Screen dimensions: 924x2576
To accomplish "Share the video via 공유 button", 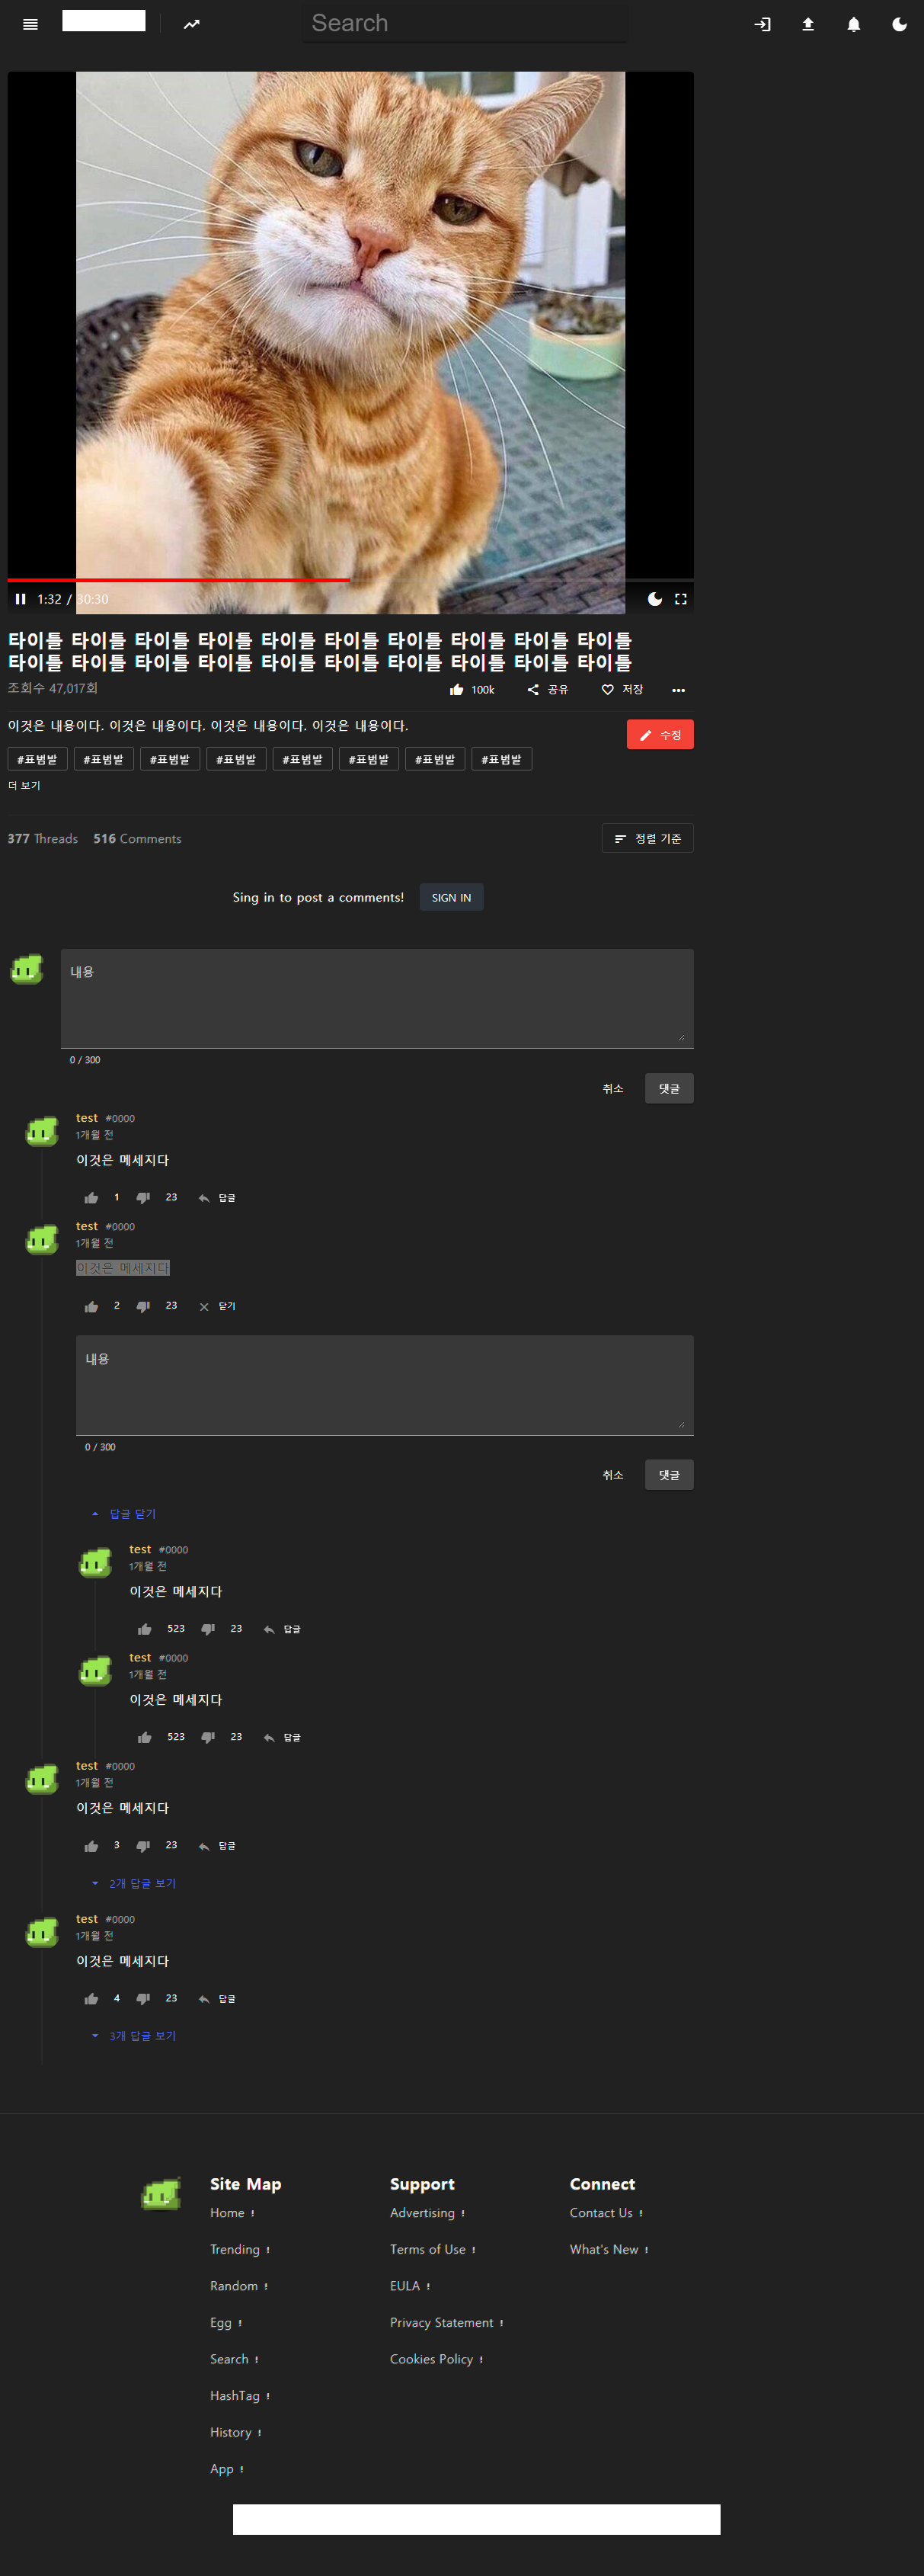I will (x=548, y=690).
